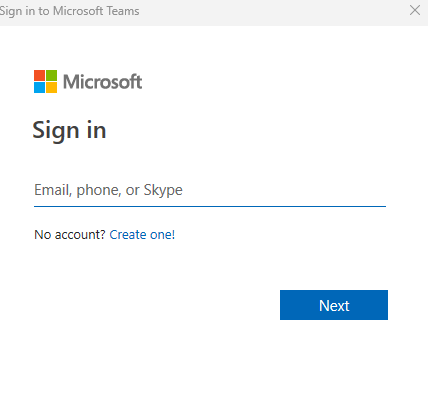Click the blue underline of the email field
The image size is (428, 393).
(210, 206)
